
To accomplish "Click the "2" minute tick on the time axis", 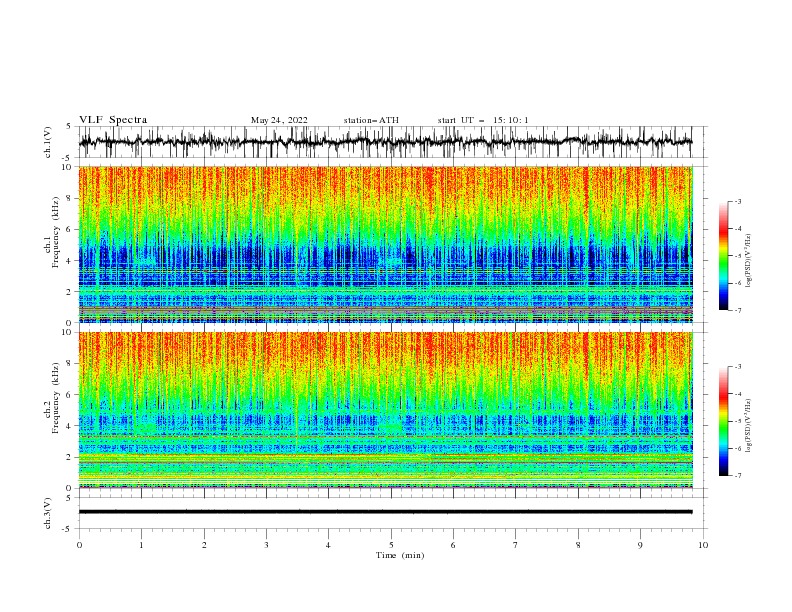I will (x=204, y=545).
